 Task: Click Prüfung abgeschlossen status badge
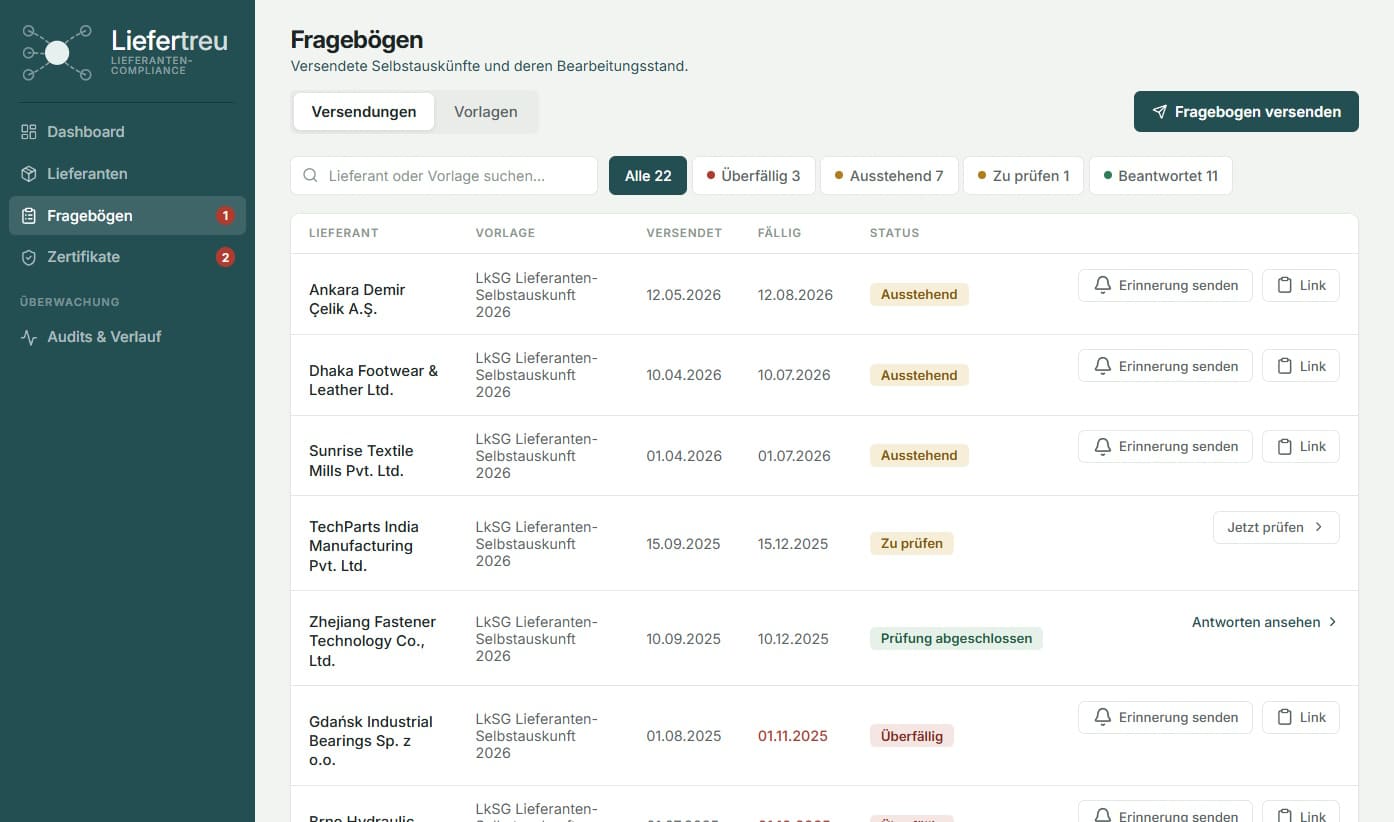click(956, 638)
